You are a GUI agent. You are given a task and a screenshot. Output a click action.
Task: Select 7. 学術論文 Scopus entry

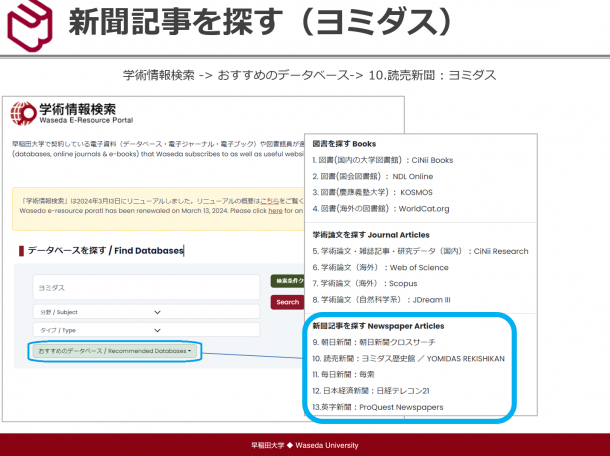365,284
